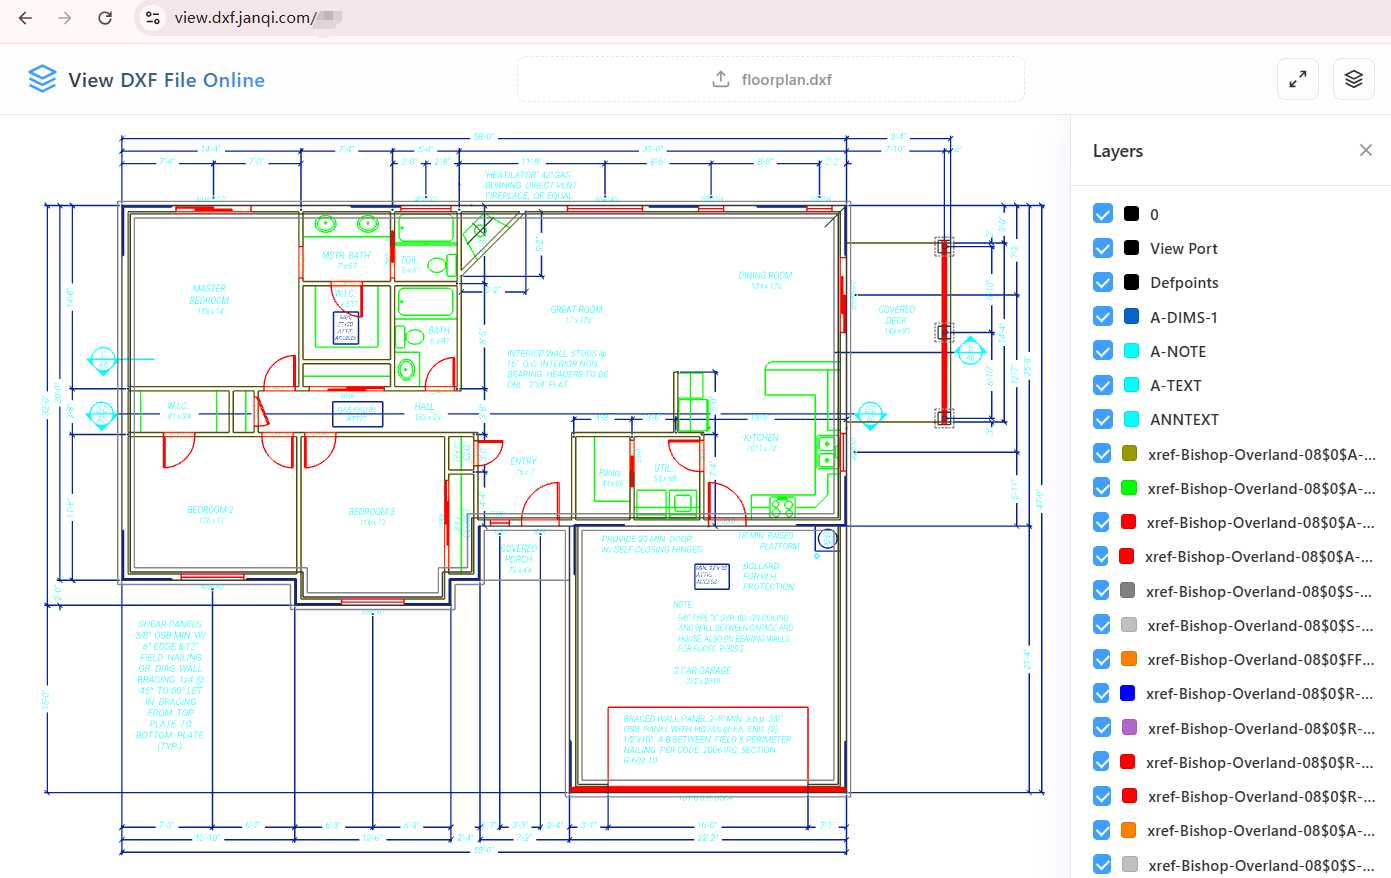1391x878 pixels.
Task: Open site information icon beside the URL
Action: click(x=152, y=18)
